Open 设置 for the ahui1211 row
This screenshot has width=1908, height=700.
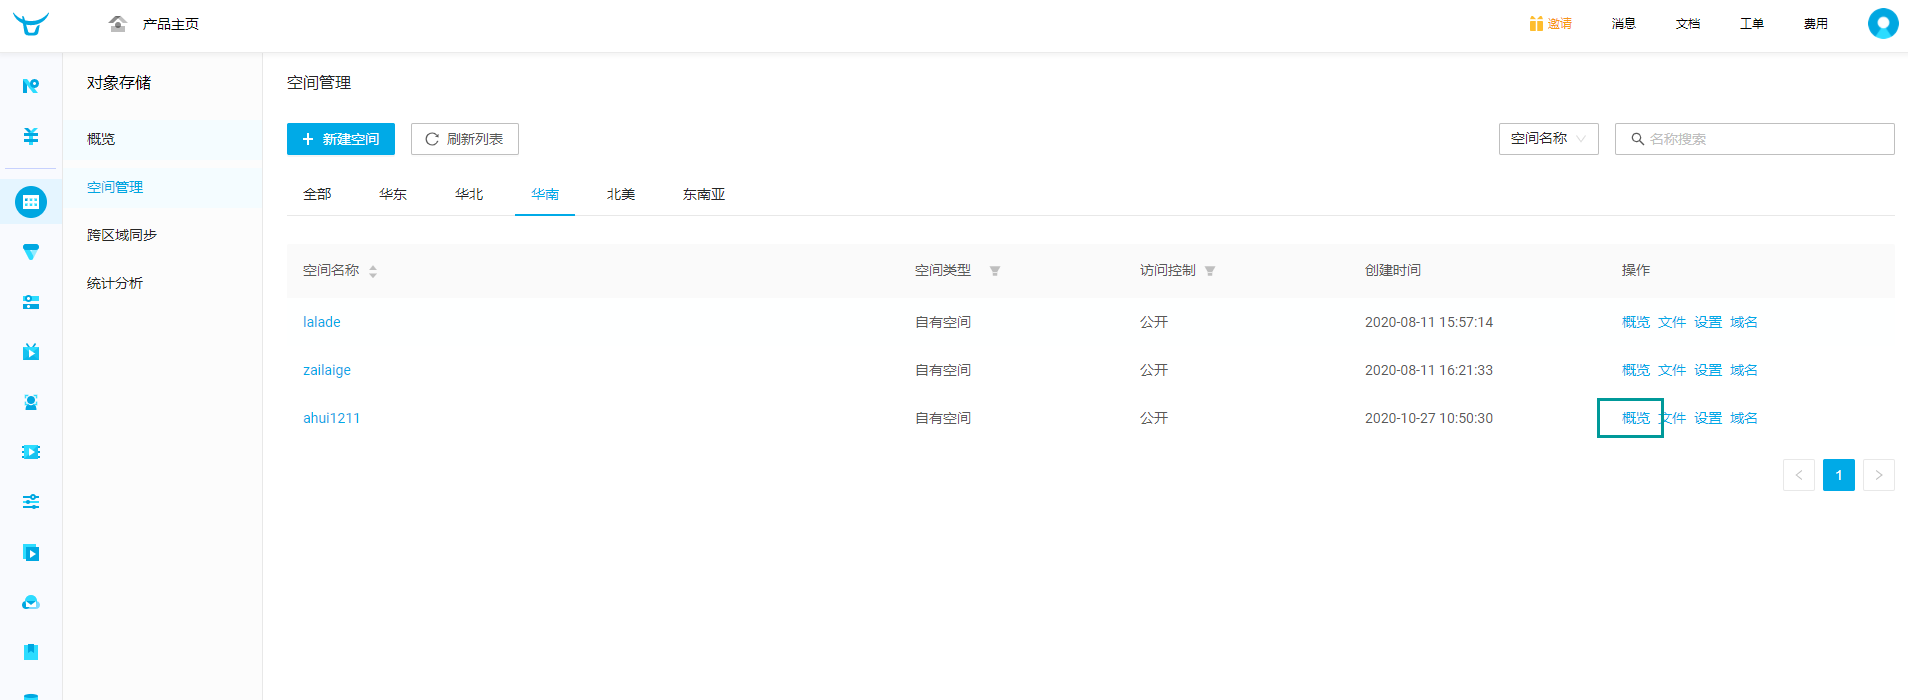[x=1708, y=418]
